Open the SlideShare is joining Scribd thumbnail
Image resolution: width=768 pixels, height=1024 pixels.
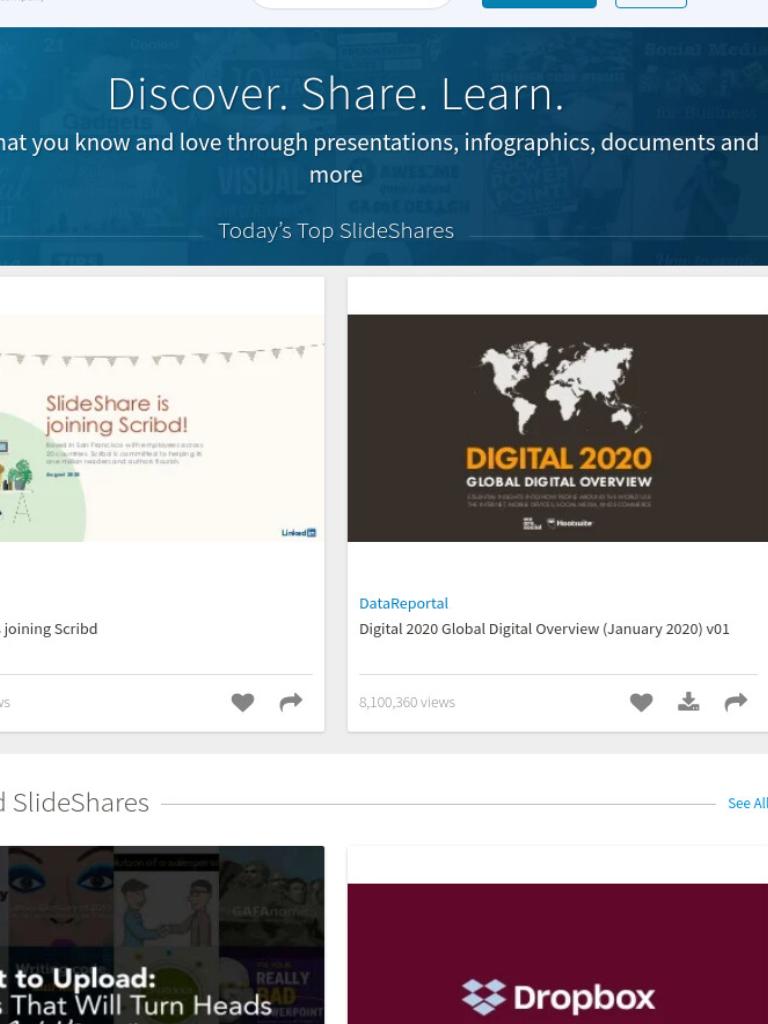[162, 428]
